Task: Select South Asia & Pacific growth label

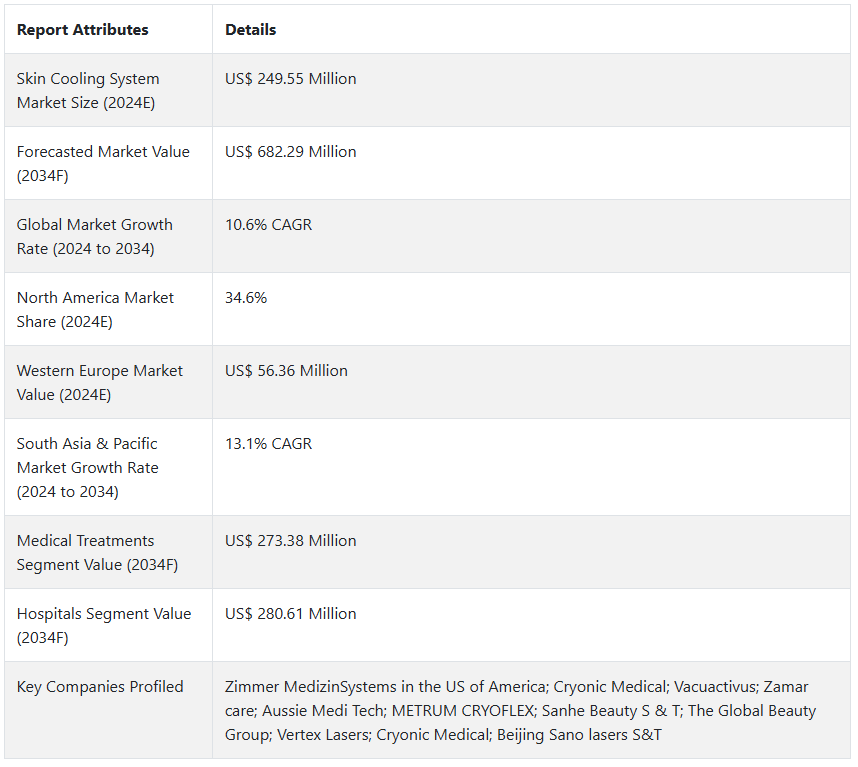Action: [87, 467]
